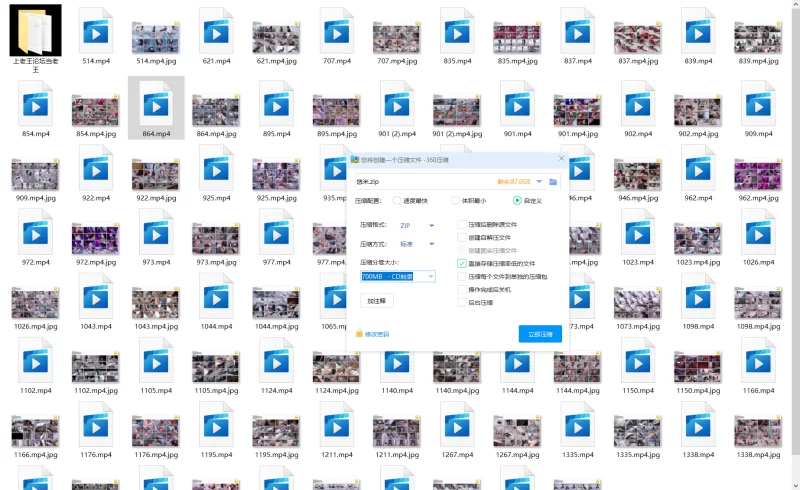Click the 立即压缩 button
Viewport: 800px width, 490px height.
pos(540,334)
